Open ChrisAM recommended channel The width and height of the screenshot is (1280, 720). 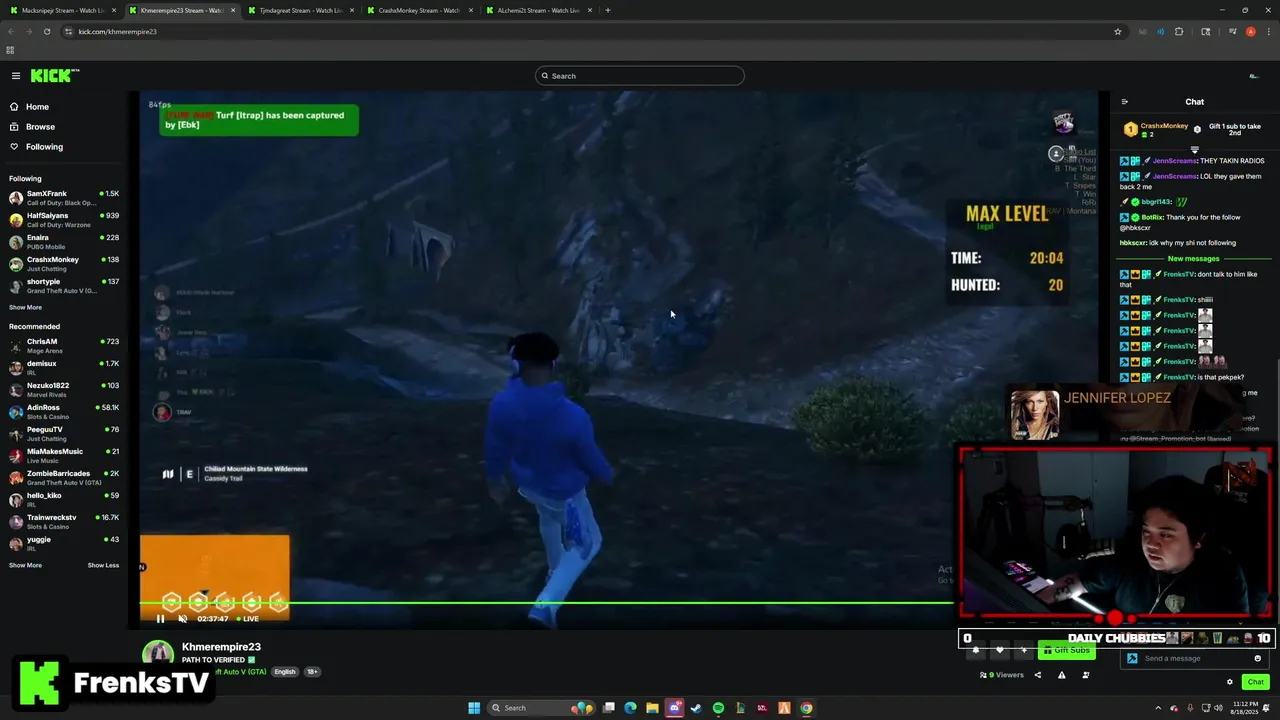(64, 345)
